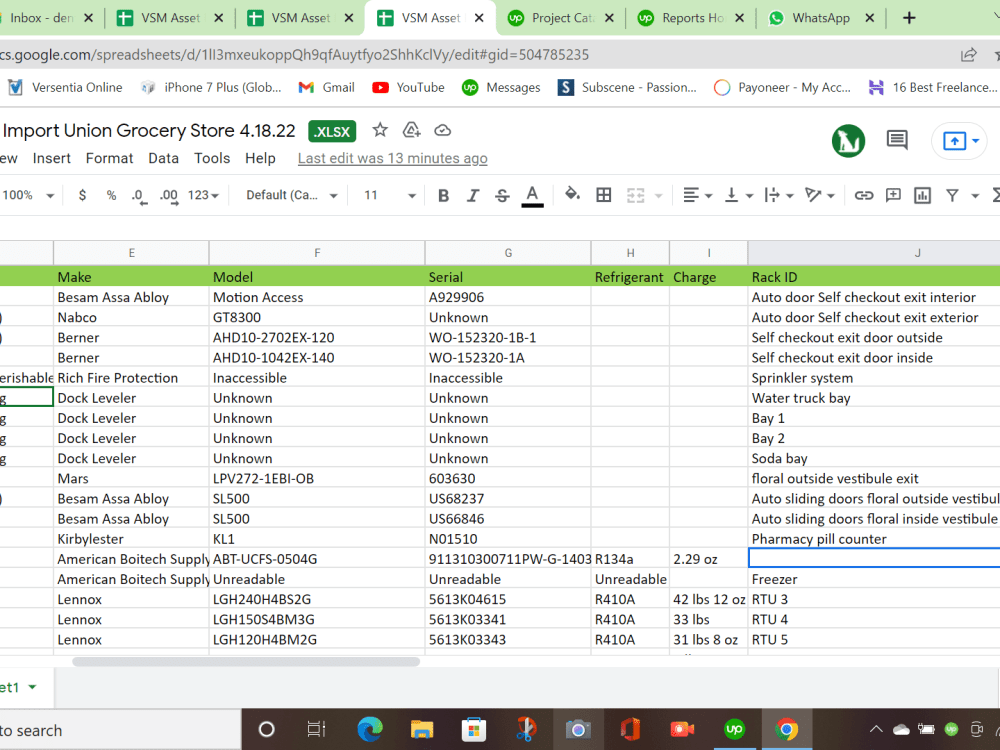Screen dimensions: 1000x750
Task: Click the .XLSX file format badge
Action: [x=332, y=131]
